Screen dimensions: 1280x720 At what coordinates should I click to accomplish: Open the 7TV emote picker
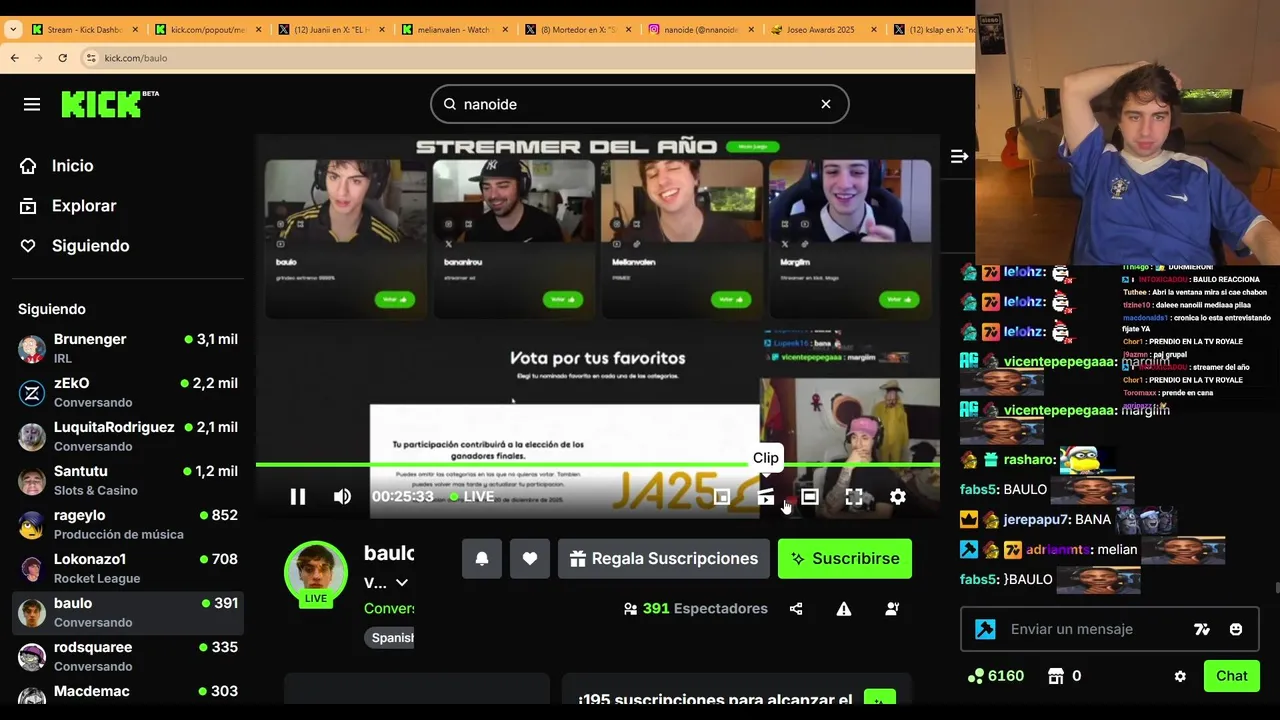tap(1202, 629)
